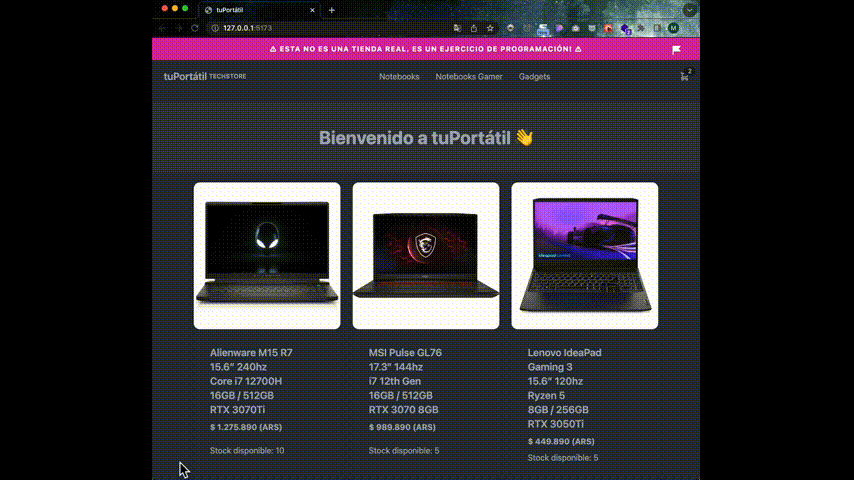Viewport: 854px width, 480px height.
Task: Open the green M profile avatar
Action: [x=674, y=28]
